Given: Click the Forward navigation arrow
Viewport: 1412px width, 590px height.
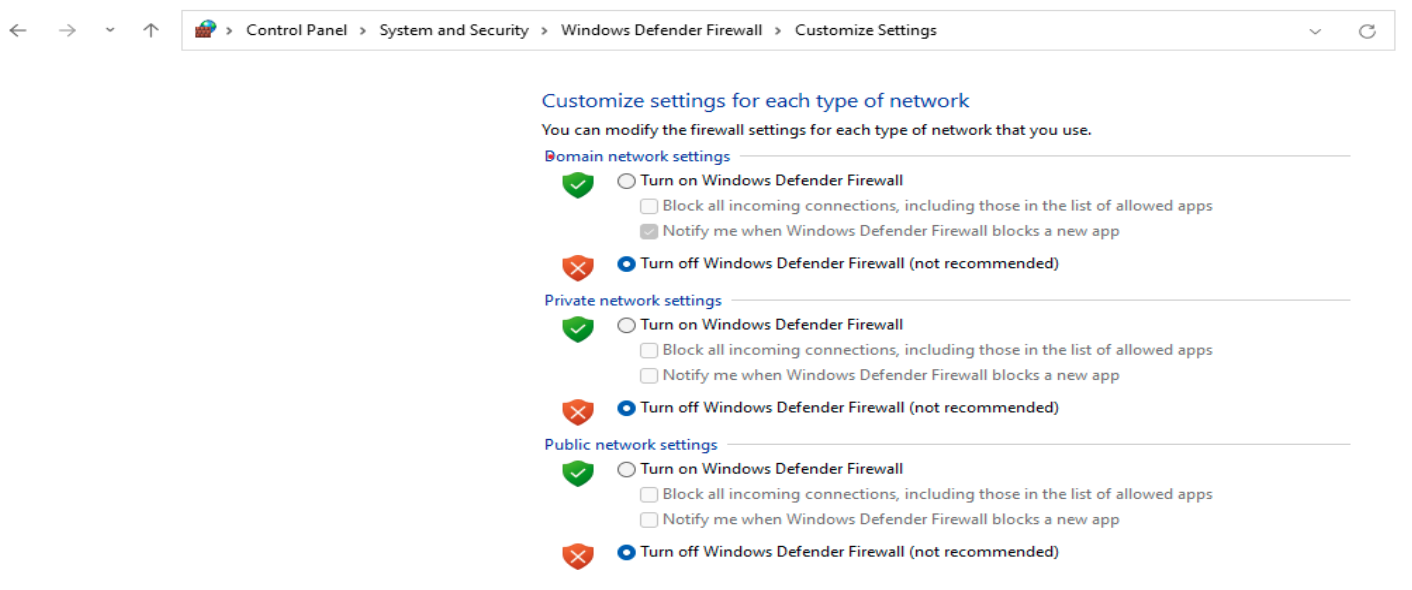Looking at the screenshot, I should coord(67,31).
